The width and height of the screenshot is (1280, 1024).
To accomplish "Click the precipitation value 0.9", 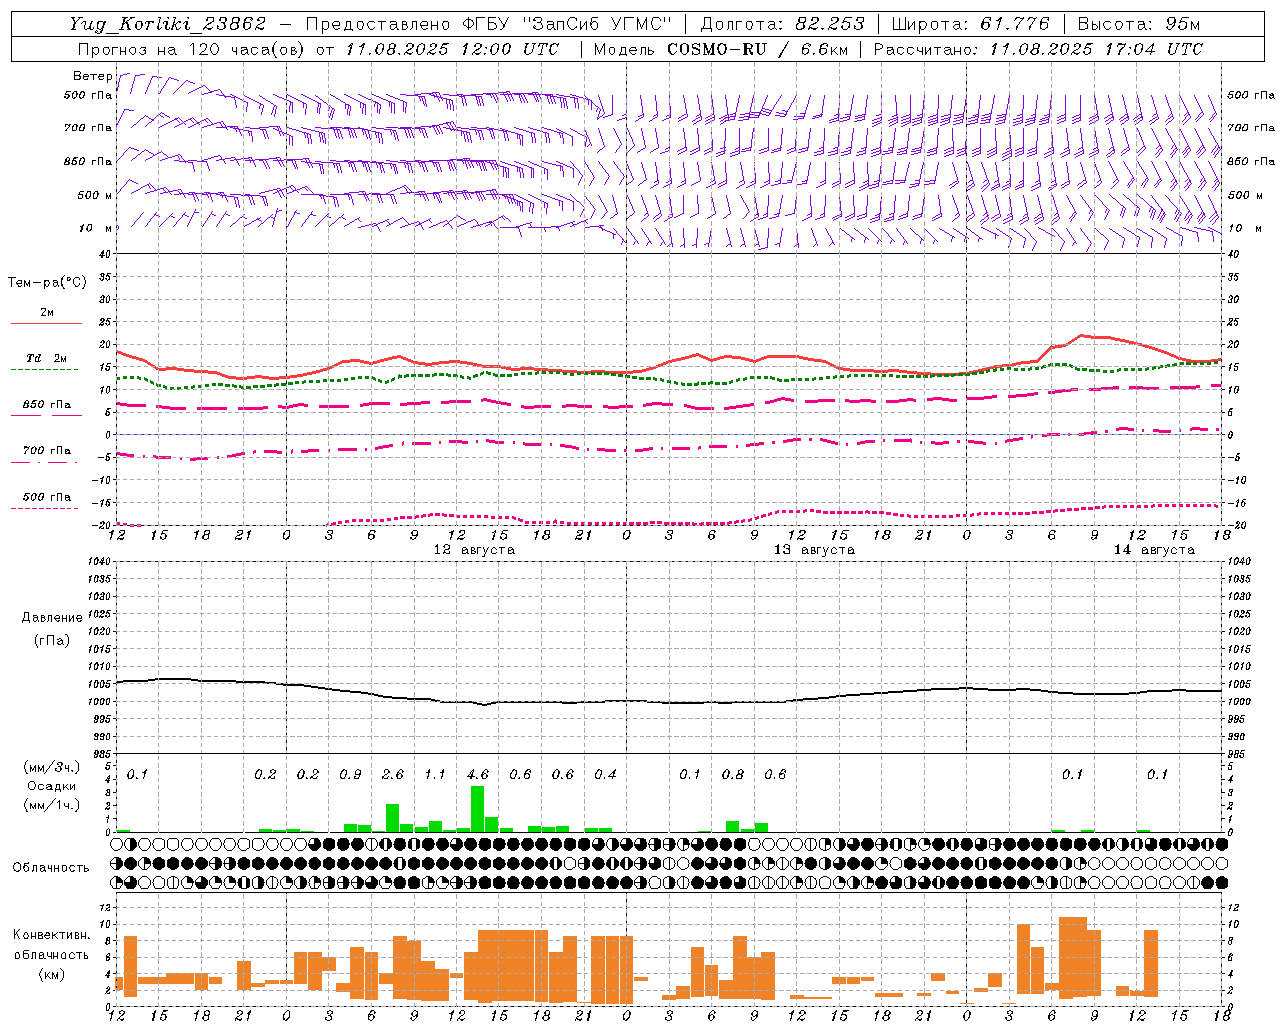I will pos(350,775).
